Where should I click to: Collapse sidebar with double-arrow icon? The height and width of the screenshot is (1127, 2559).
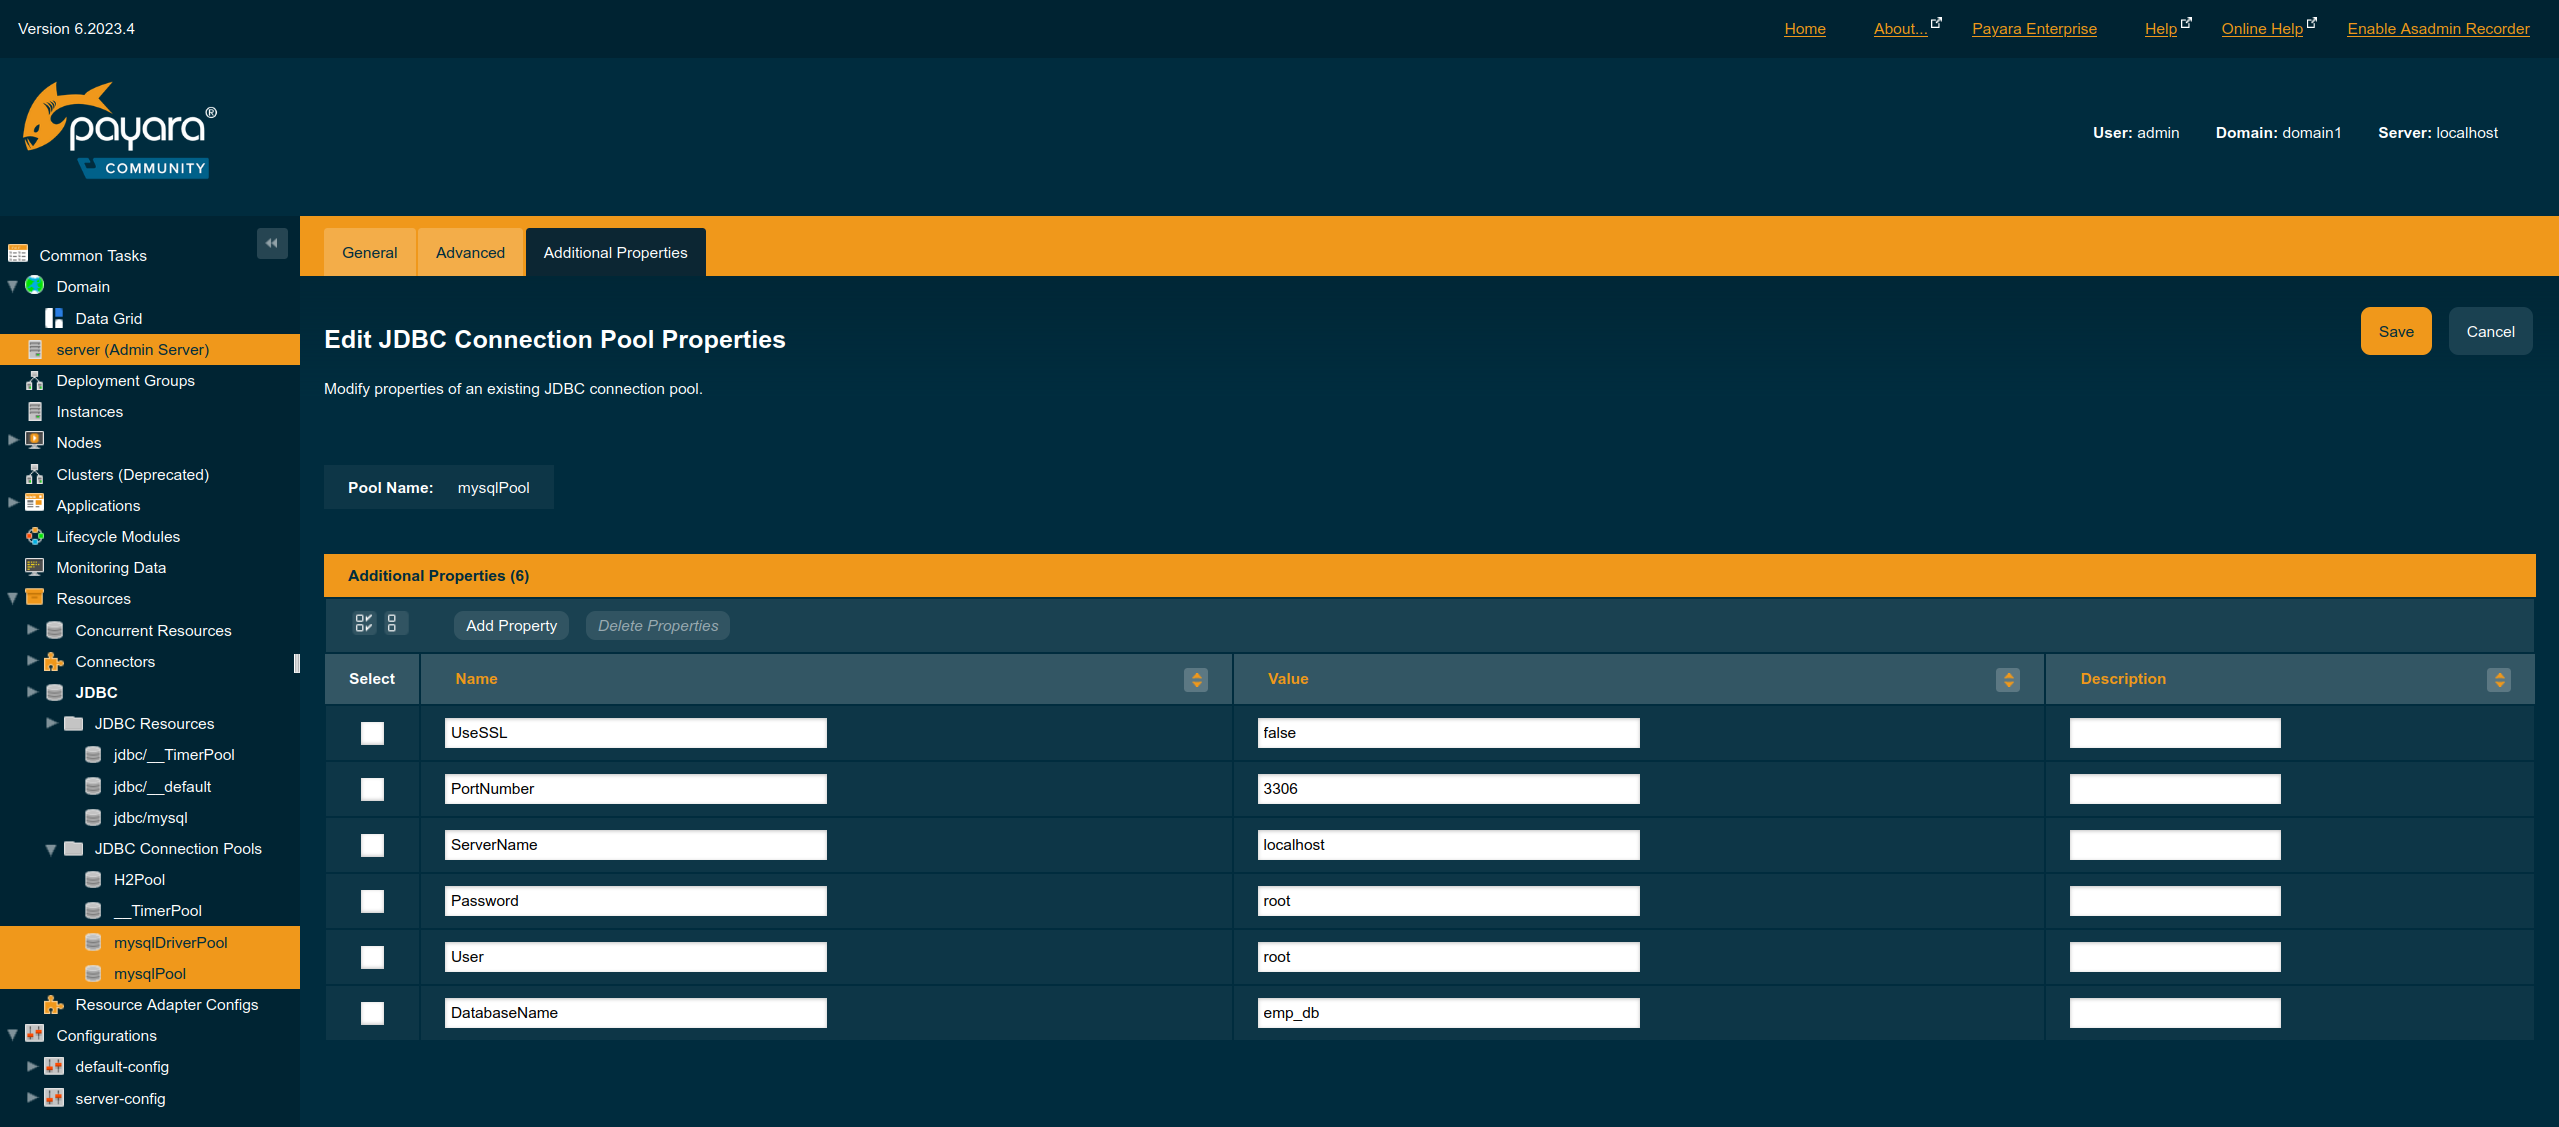(x=271, y=243)
